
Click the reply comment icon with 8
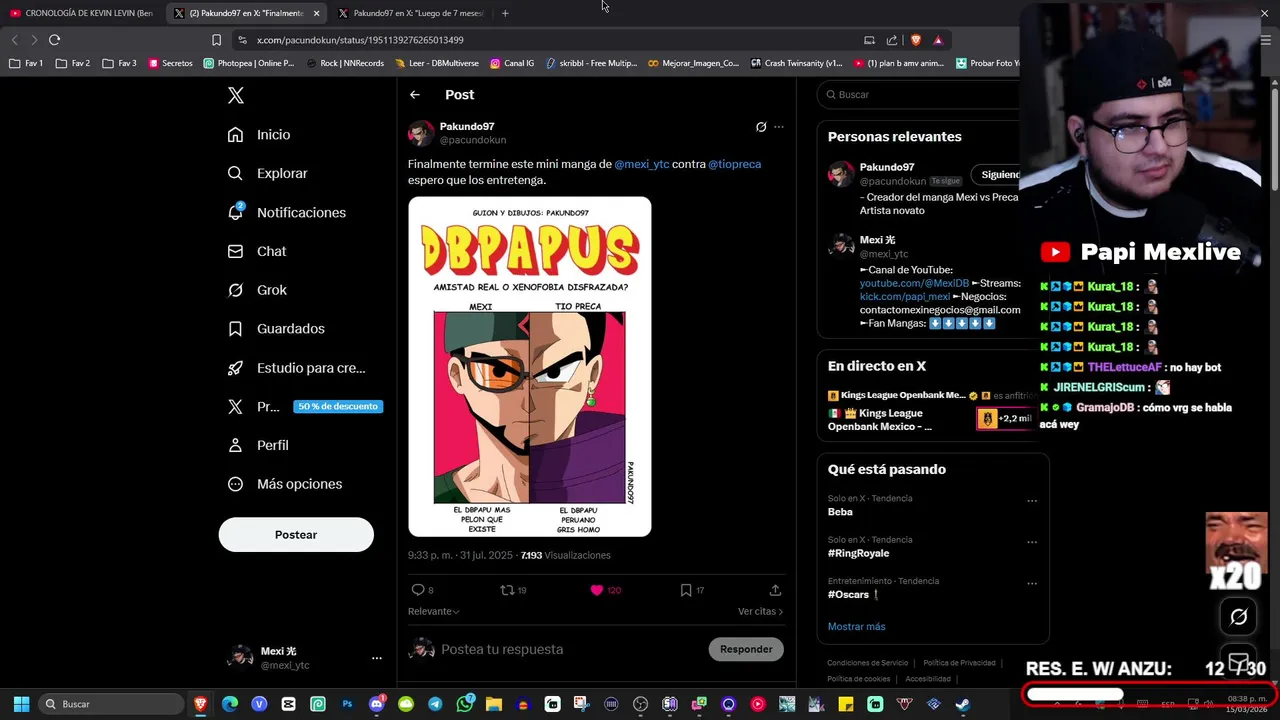422,590
